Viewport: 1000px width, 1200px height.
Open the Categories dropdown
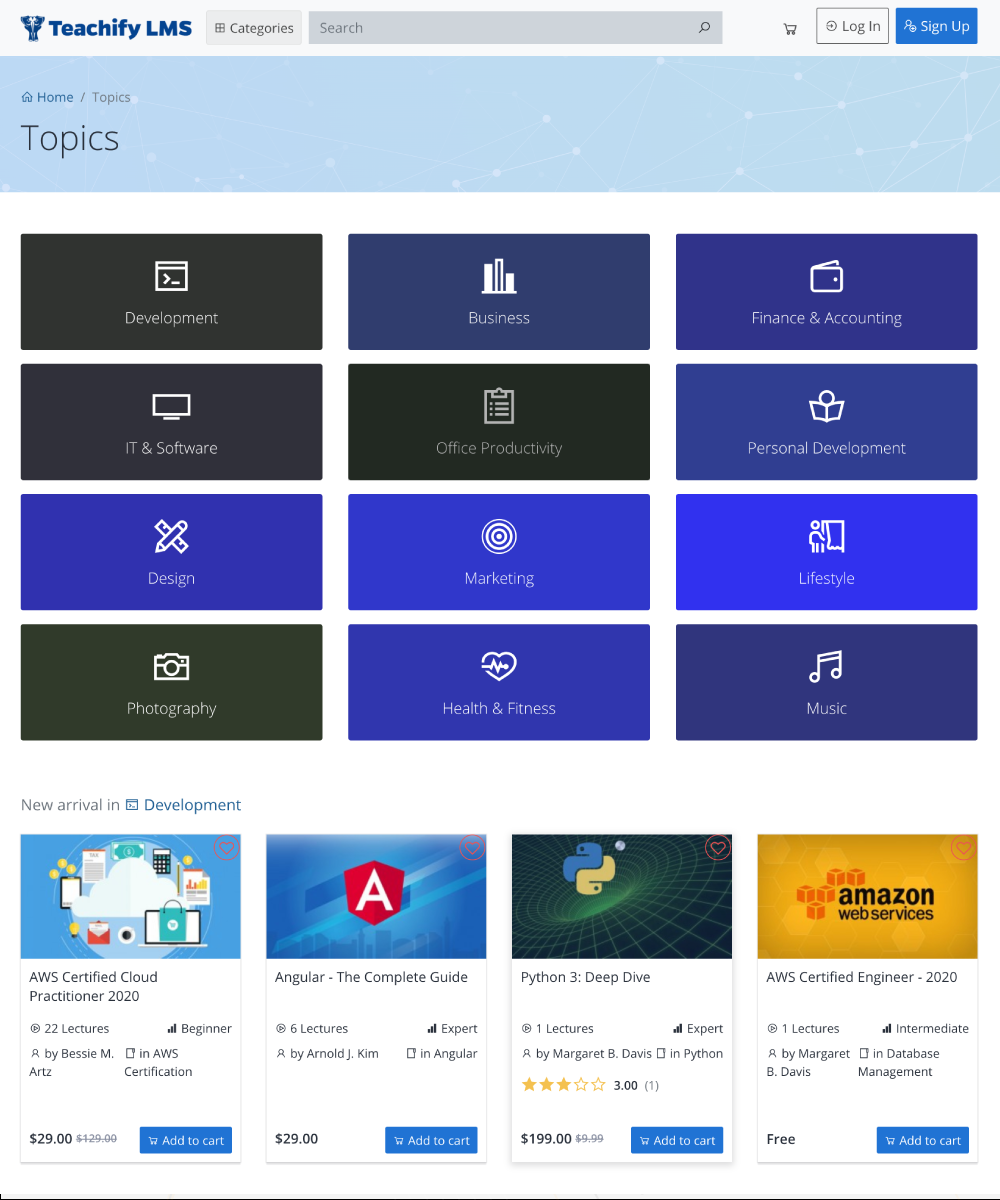(x=253, y=27)
